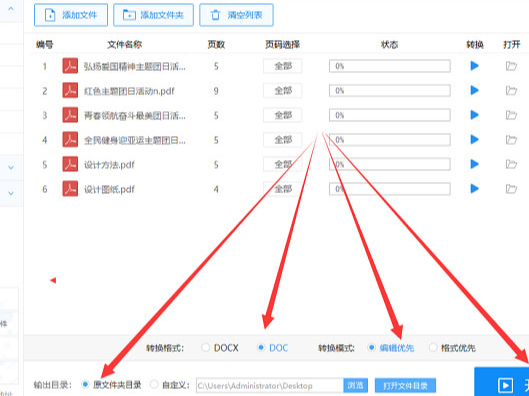
Task: Click the 打开文件目录 button
Action: (x=405, y=385)
